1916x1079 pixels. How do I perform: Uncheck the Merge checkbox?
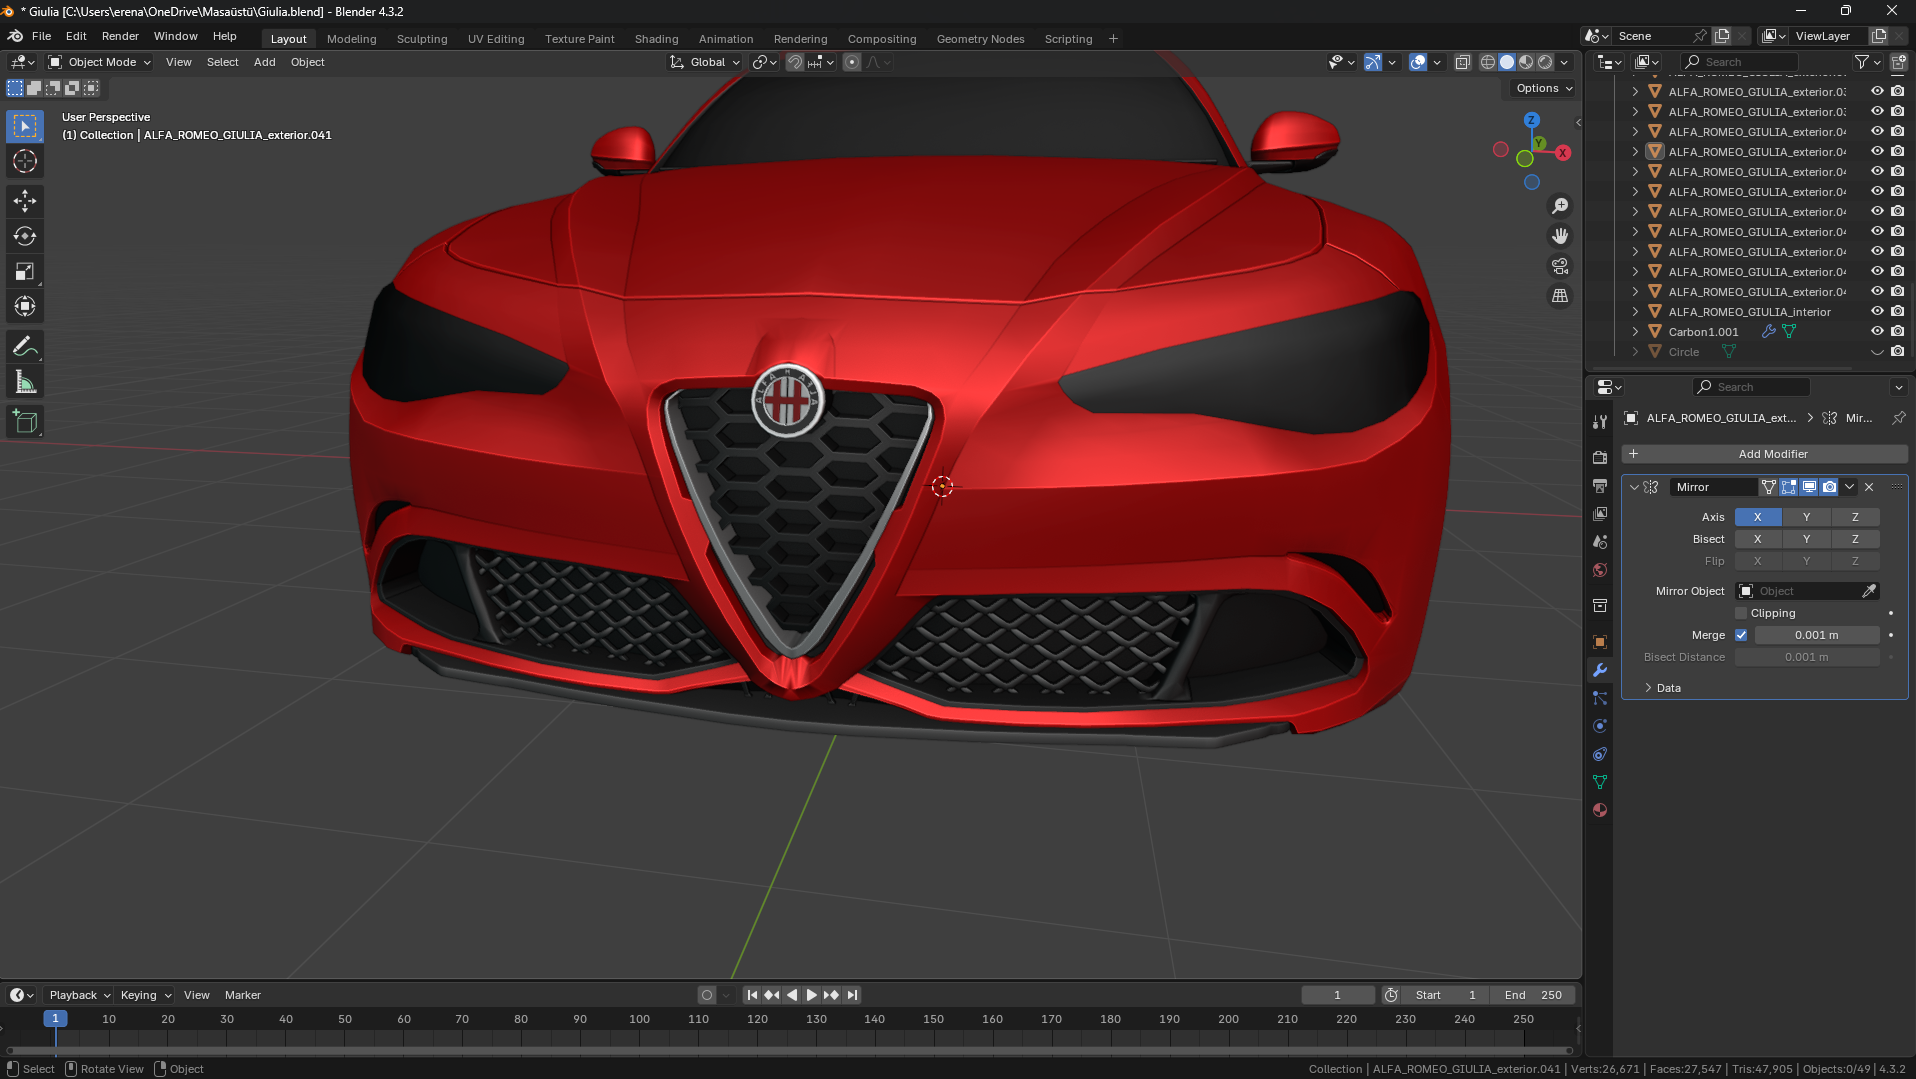(1741, 635)
